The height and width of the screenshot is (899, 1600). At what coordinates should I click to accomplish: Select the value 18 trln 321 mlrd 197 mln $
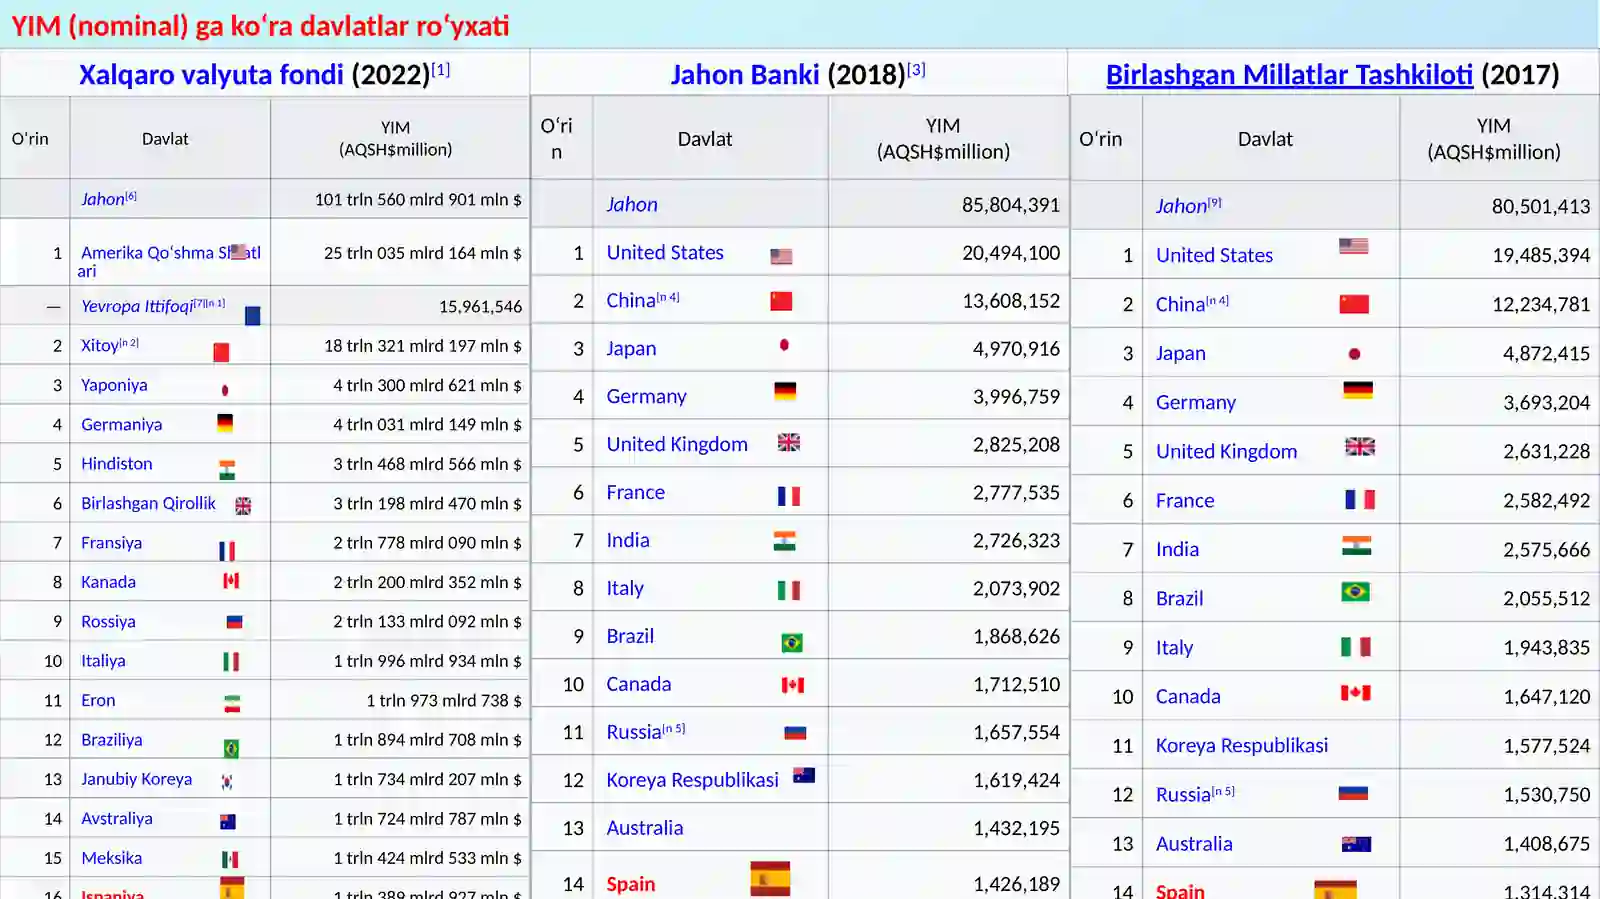point(423,346)
